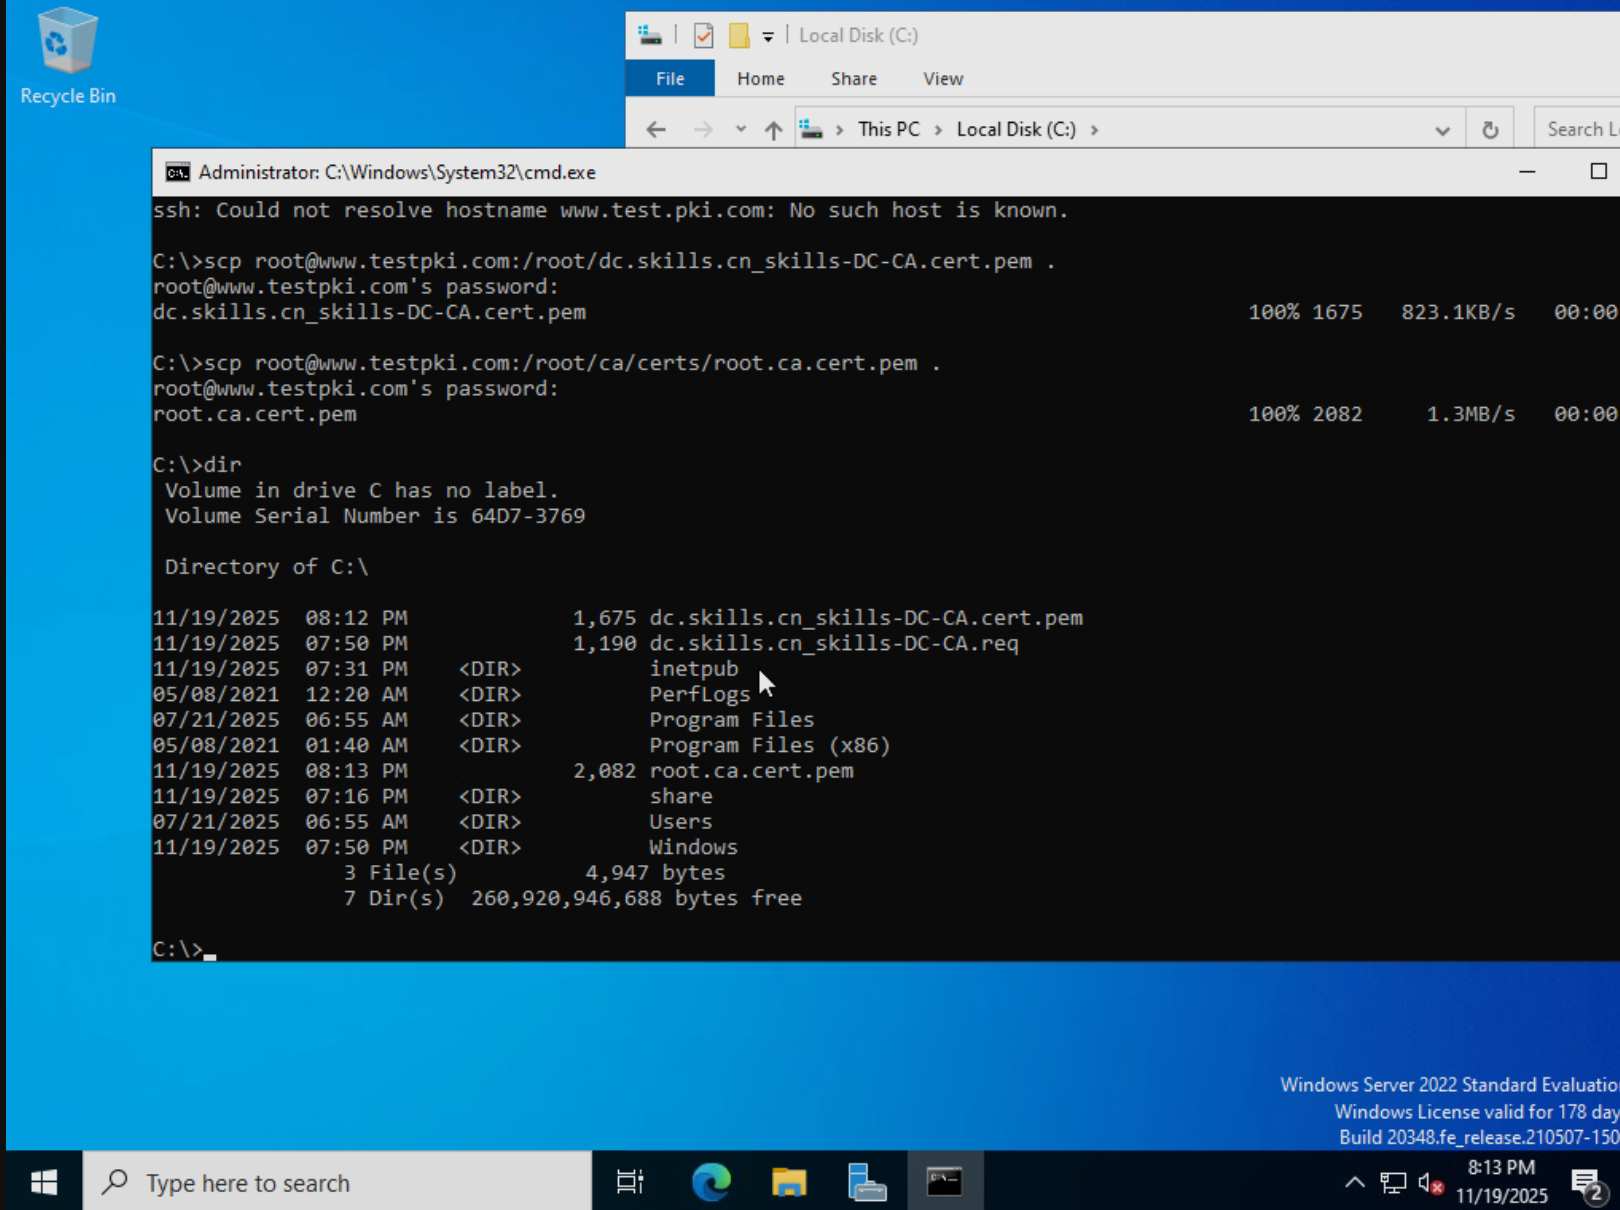The width and height of the screenshot is (1620, 1210).
Task: Expand the chevron after Local Disk (C:)
Action: click(1095, 129)
